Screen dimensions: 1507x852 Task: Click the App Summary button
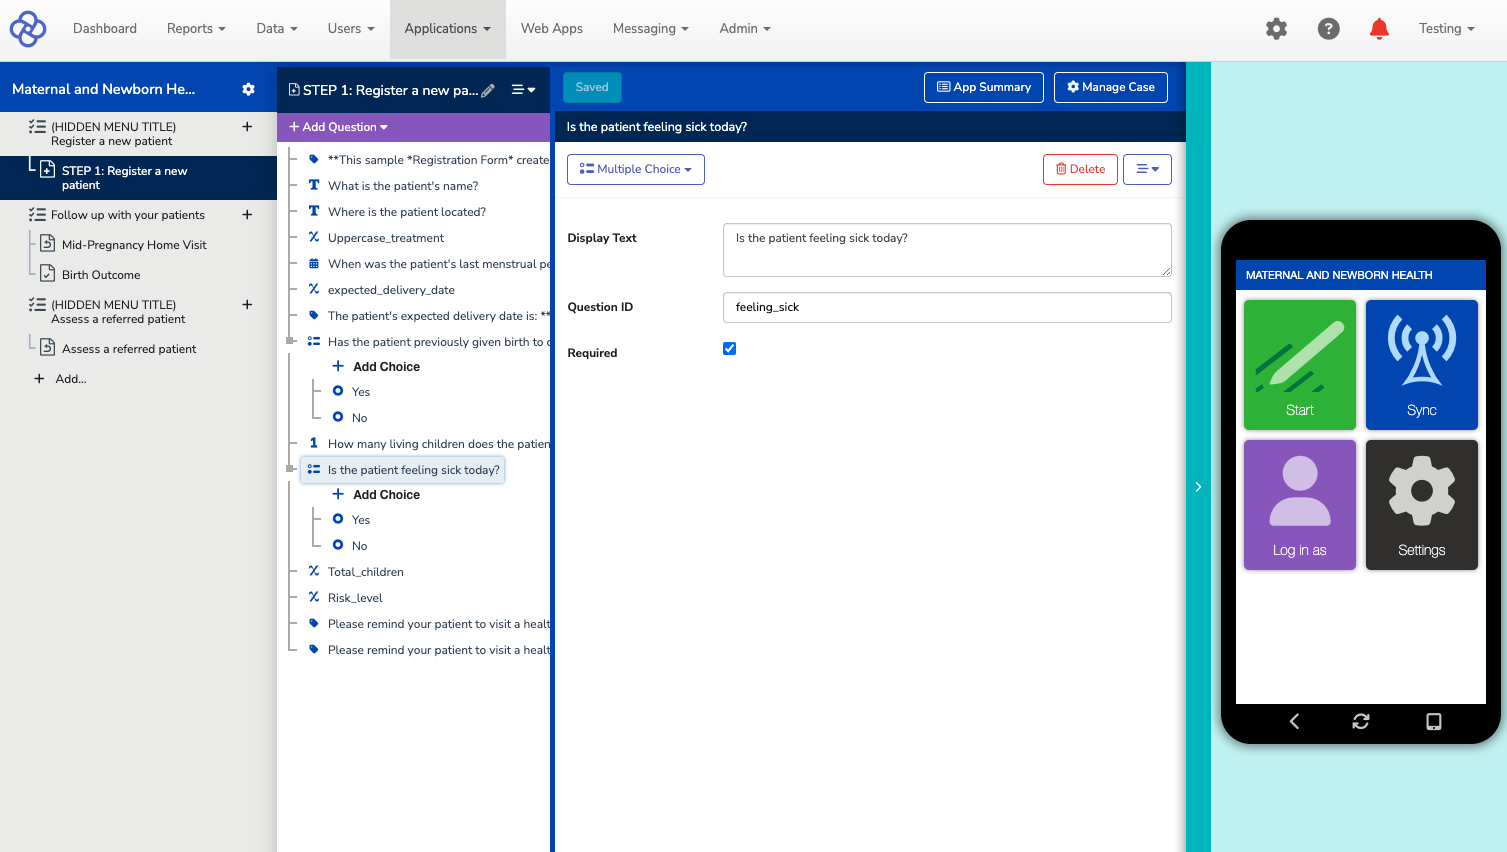click(983, 87)
